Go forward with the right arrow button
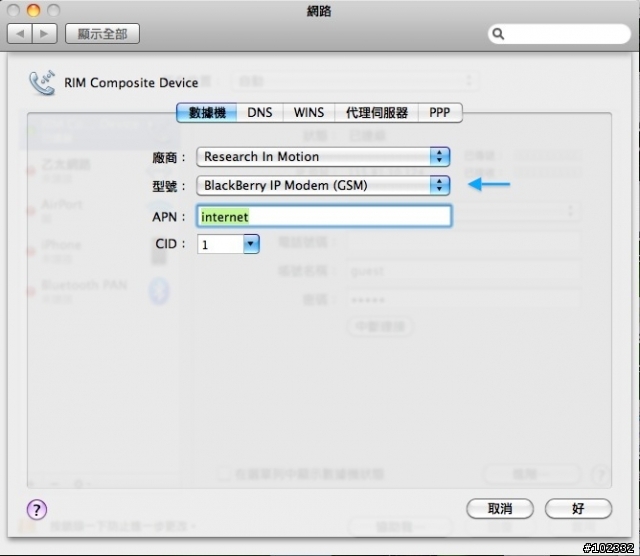640x556 pixels. (44, 33)
